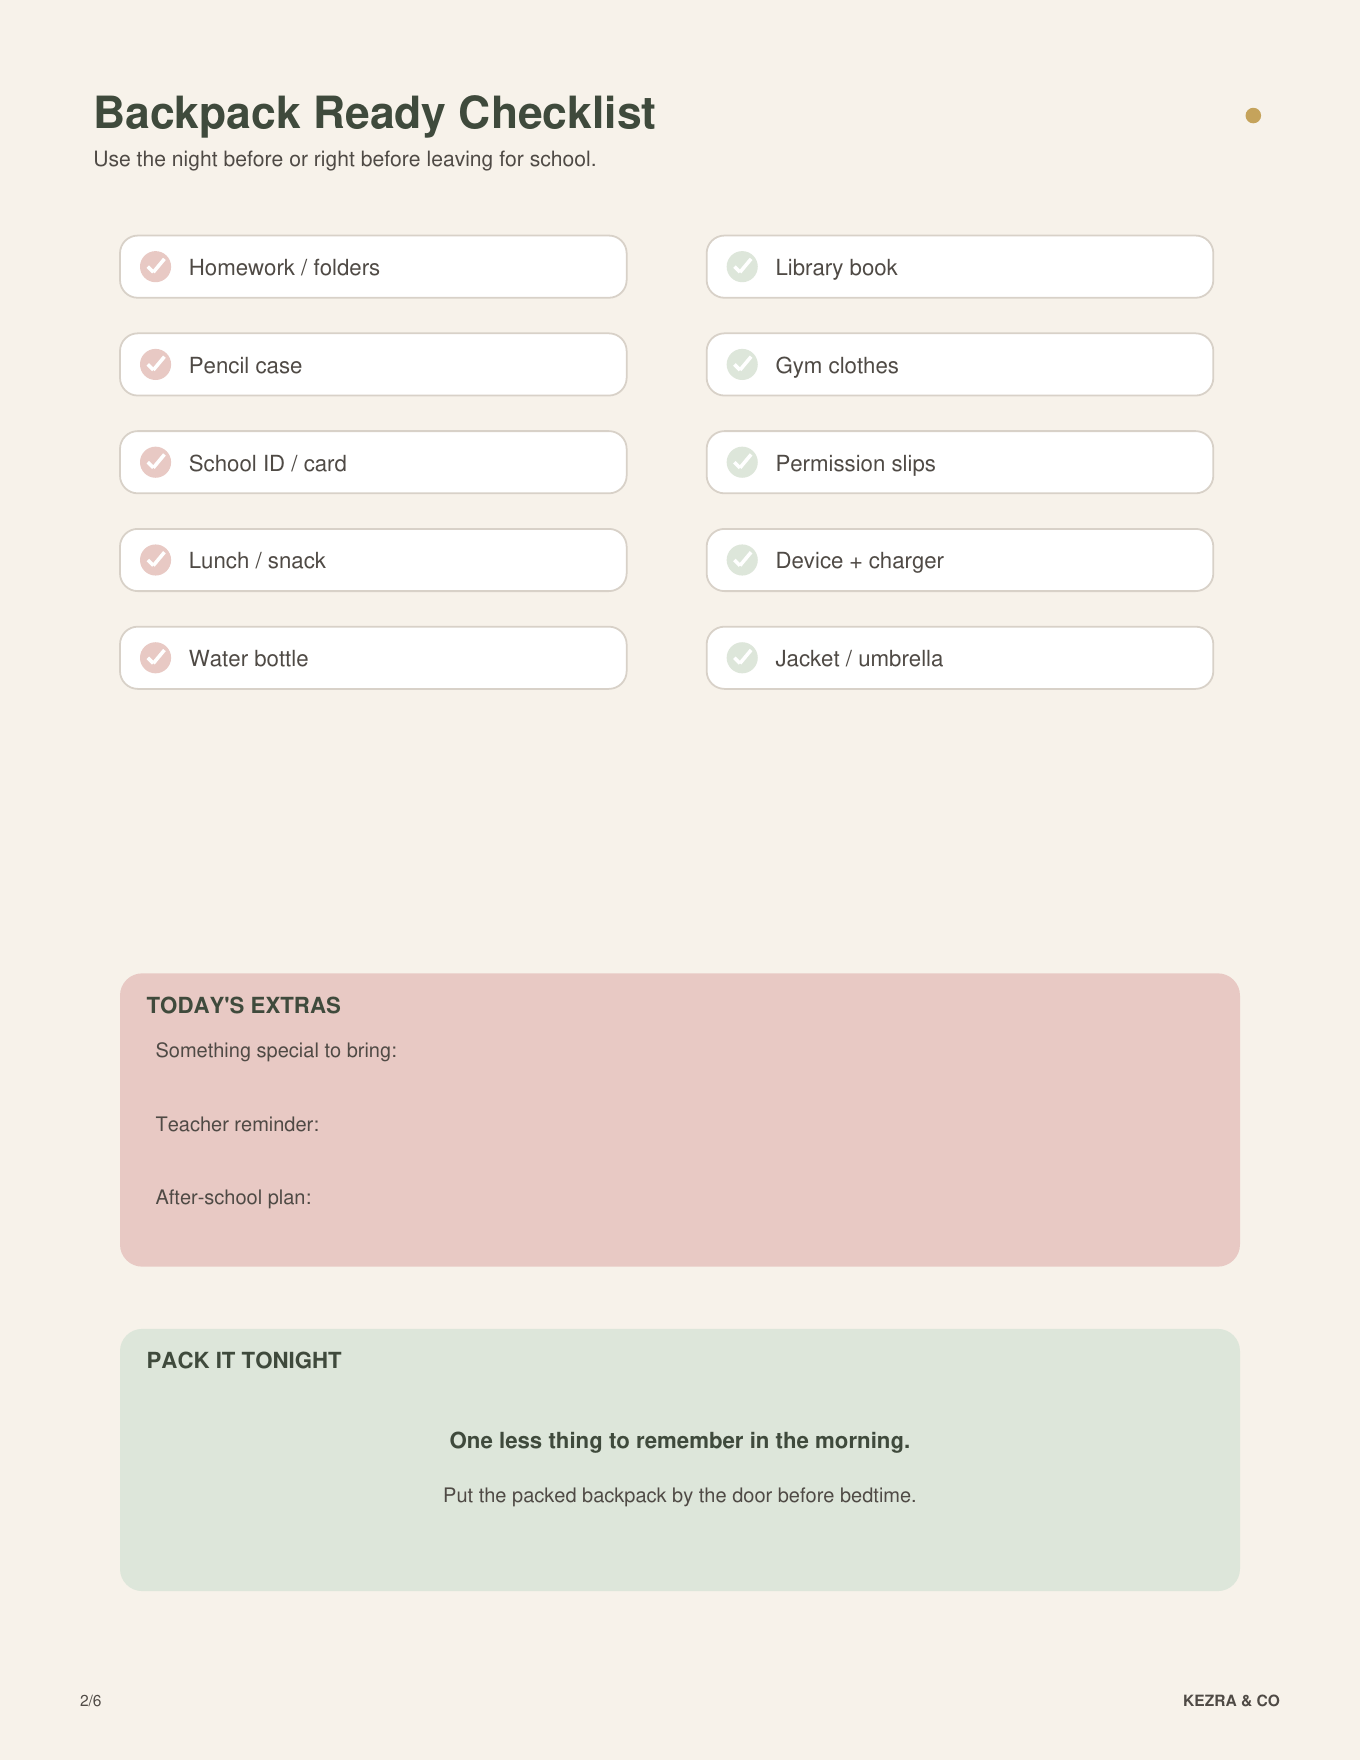Check the Water bottle circle
The image size is (1360, 1760).
[x=155, y=658]
